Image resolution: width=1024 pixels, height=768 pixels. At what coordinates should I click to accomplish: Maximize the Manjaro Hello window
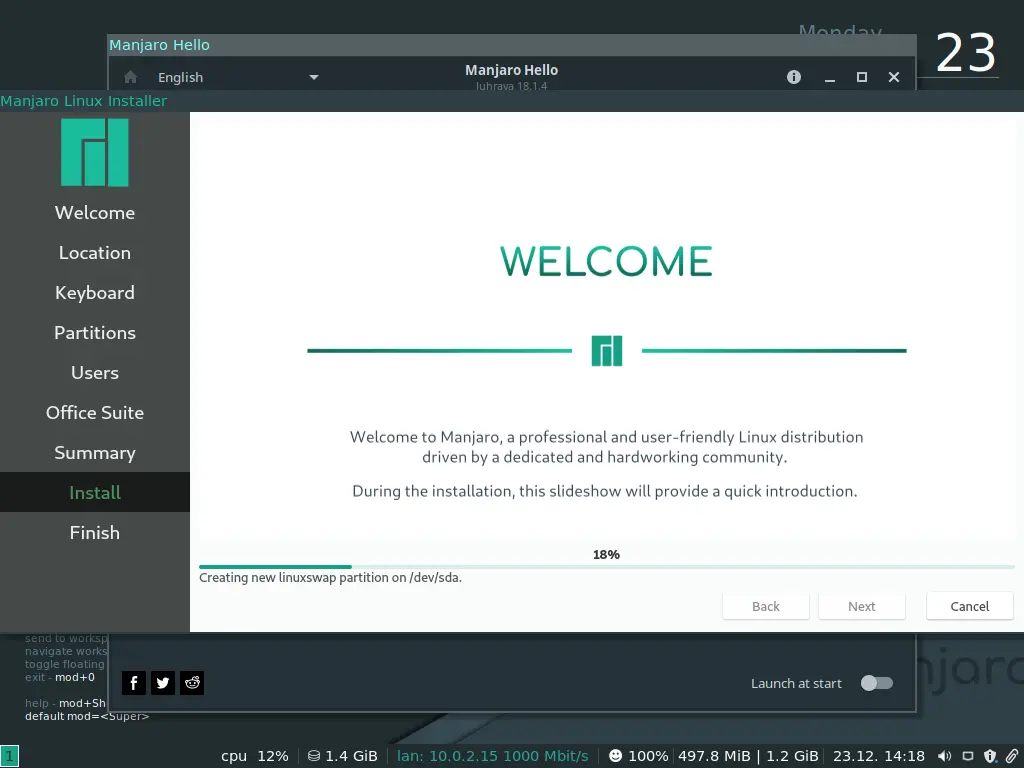point(861,77)
